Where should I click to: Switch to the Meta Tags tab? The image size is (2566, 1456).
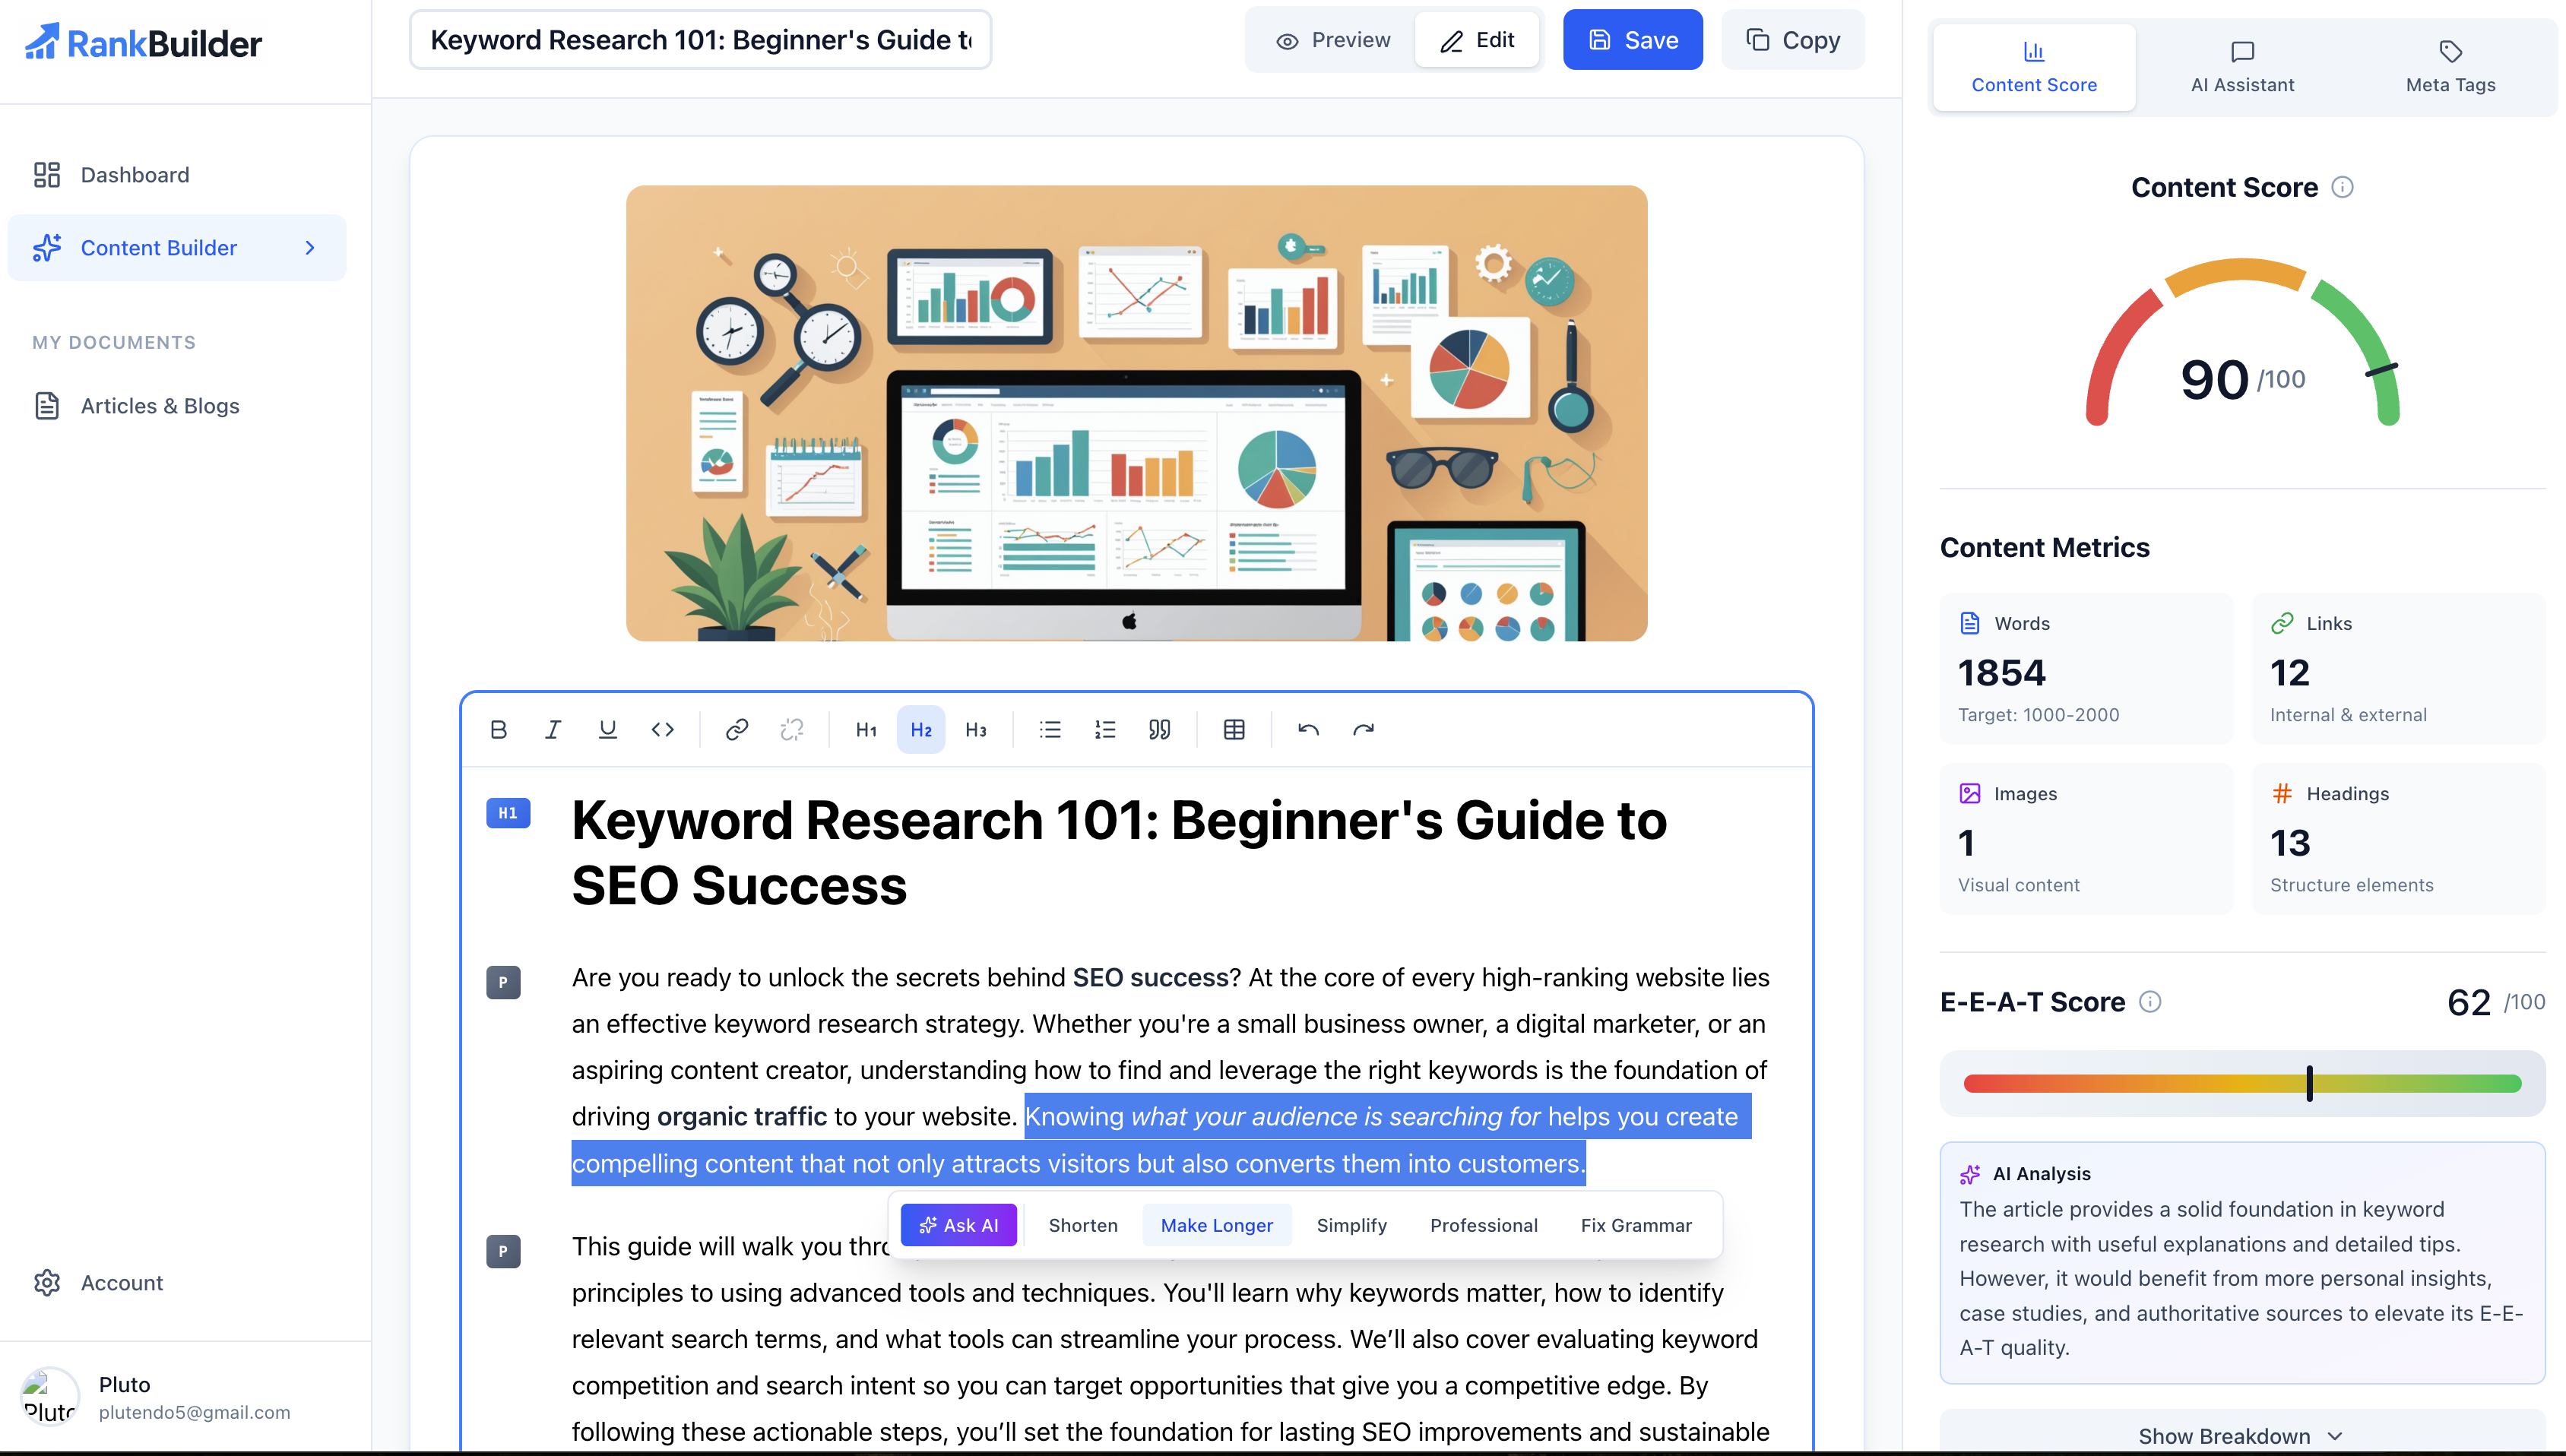click(2450, 67)
